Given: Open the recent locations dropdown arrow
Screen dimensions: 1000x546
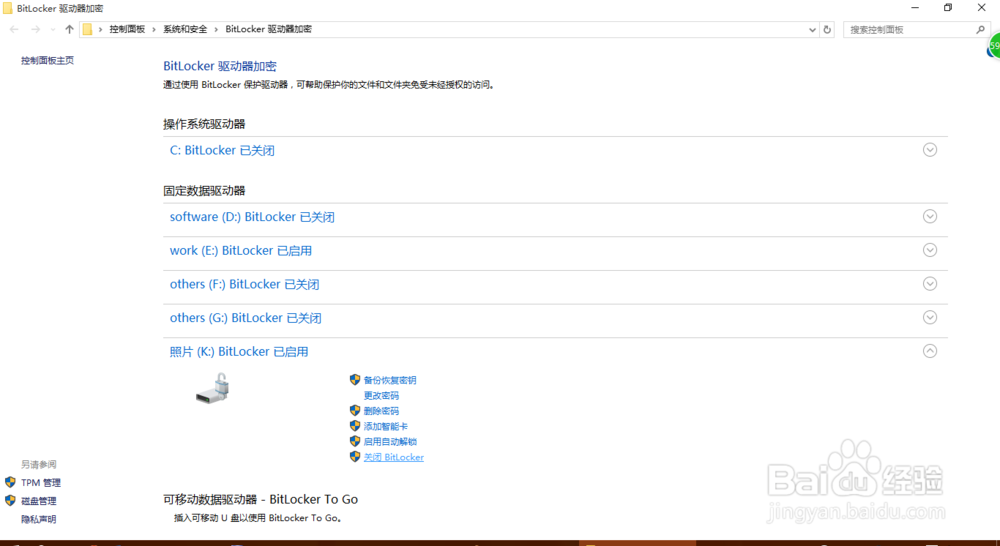Looking at the screenshot, I should tap(53, 29).
